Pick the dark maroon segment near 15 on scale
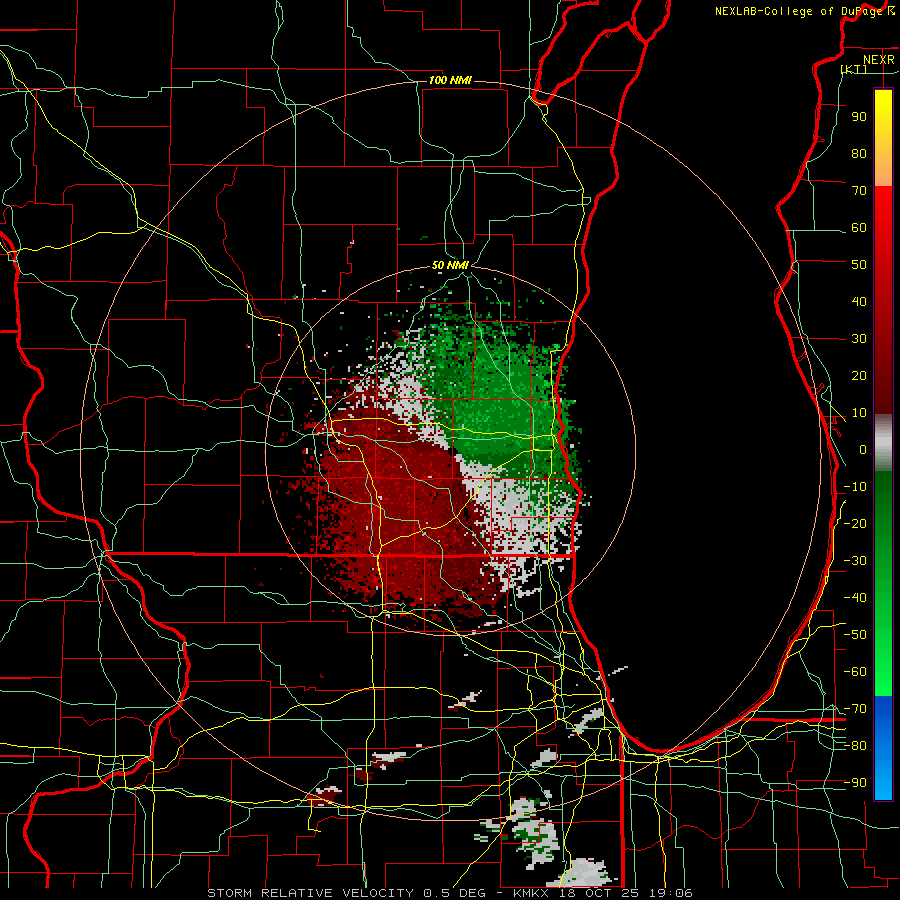 pos(883,394)
